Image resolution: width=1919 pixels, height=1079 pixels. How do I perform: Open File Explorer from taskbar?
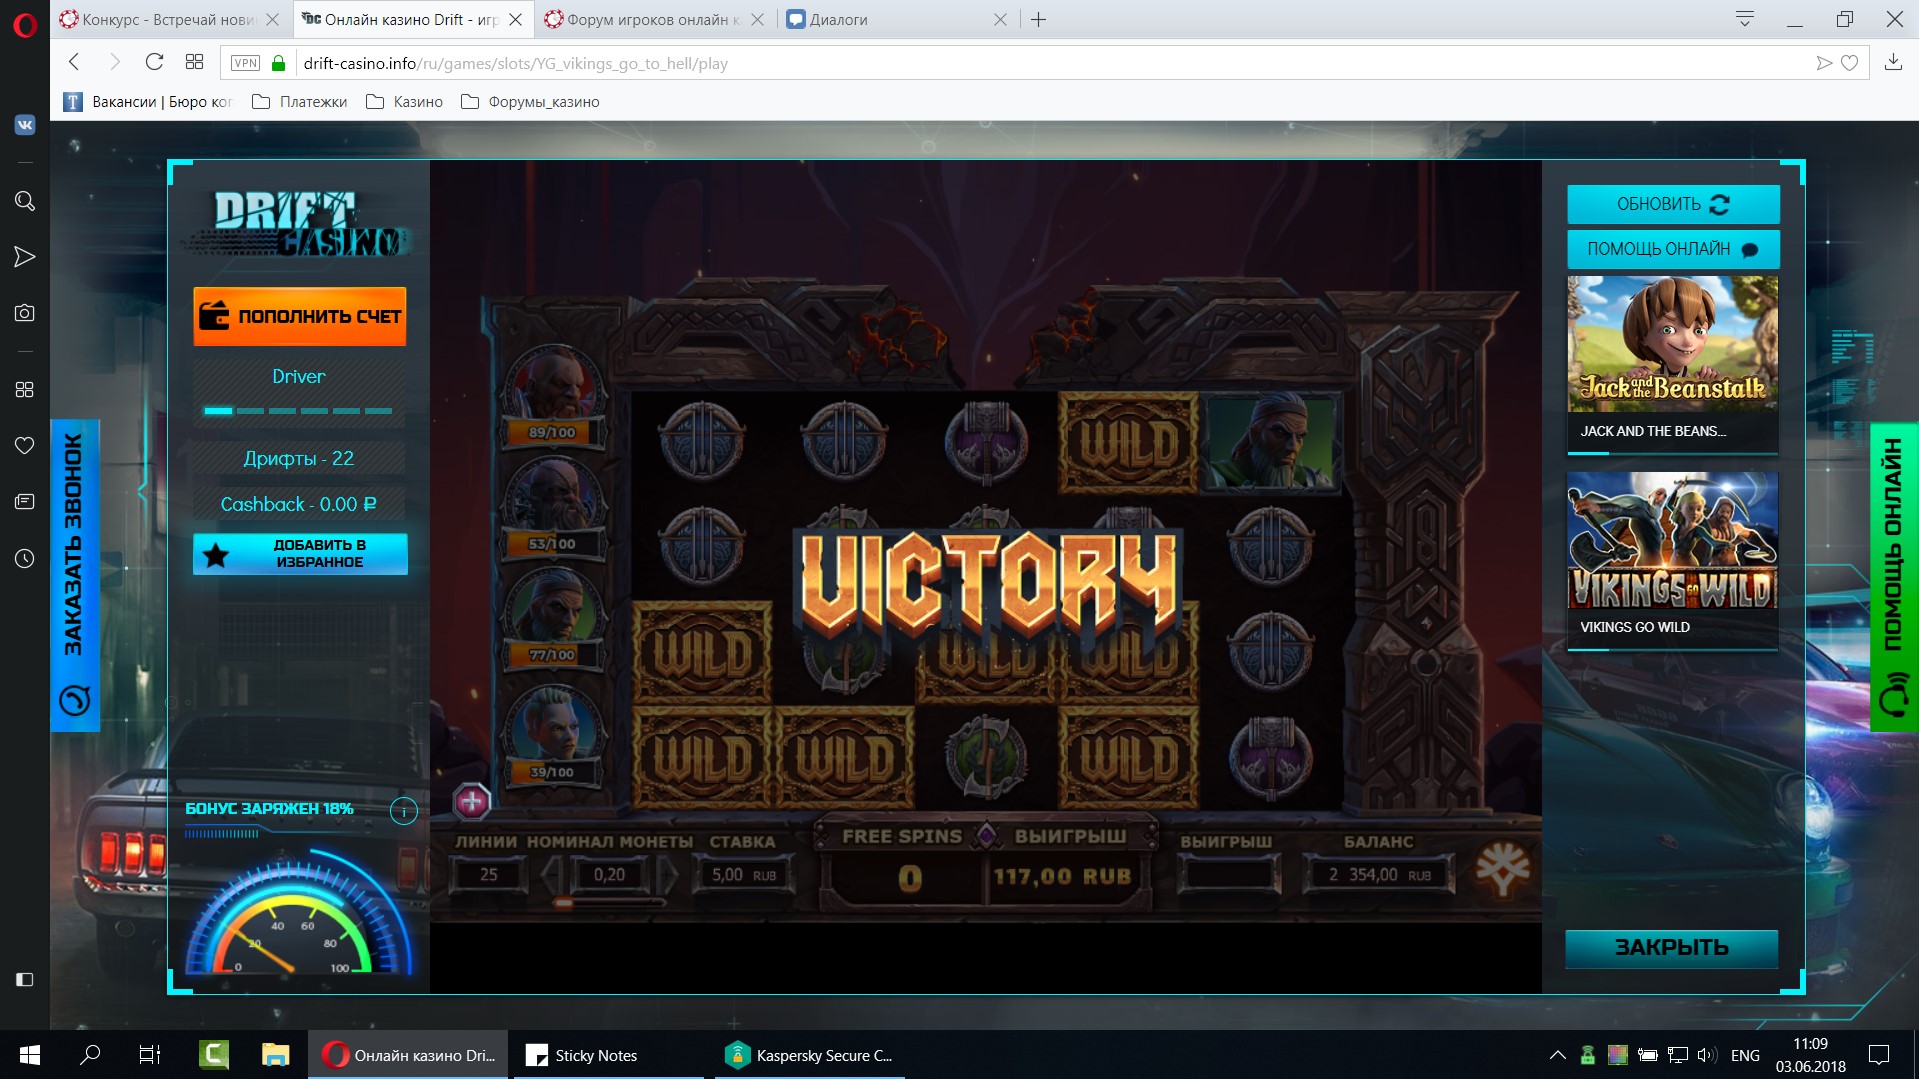click(275, 1055)
